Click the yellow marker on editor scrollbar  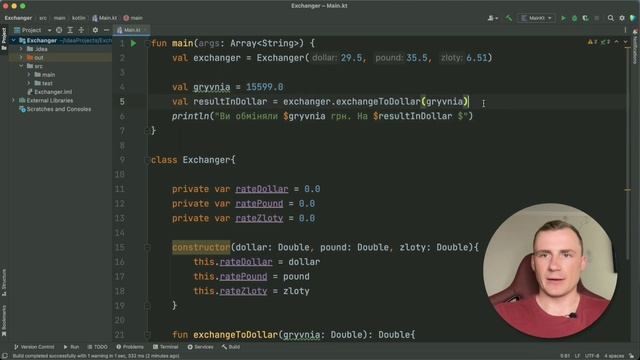(627, 190)
